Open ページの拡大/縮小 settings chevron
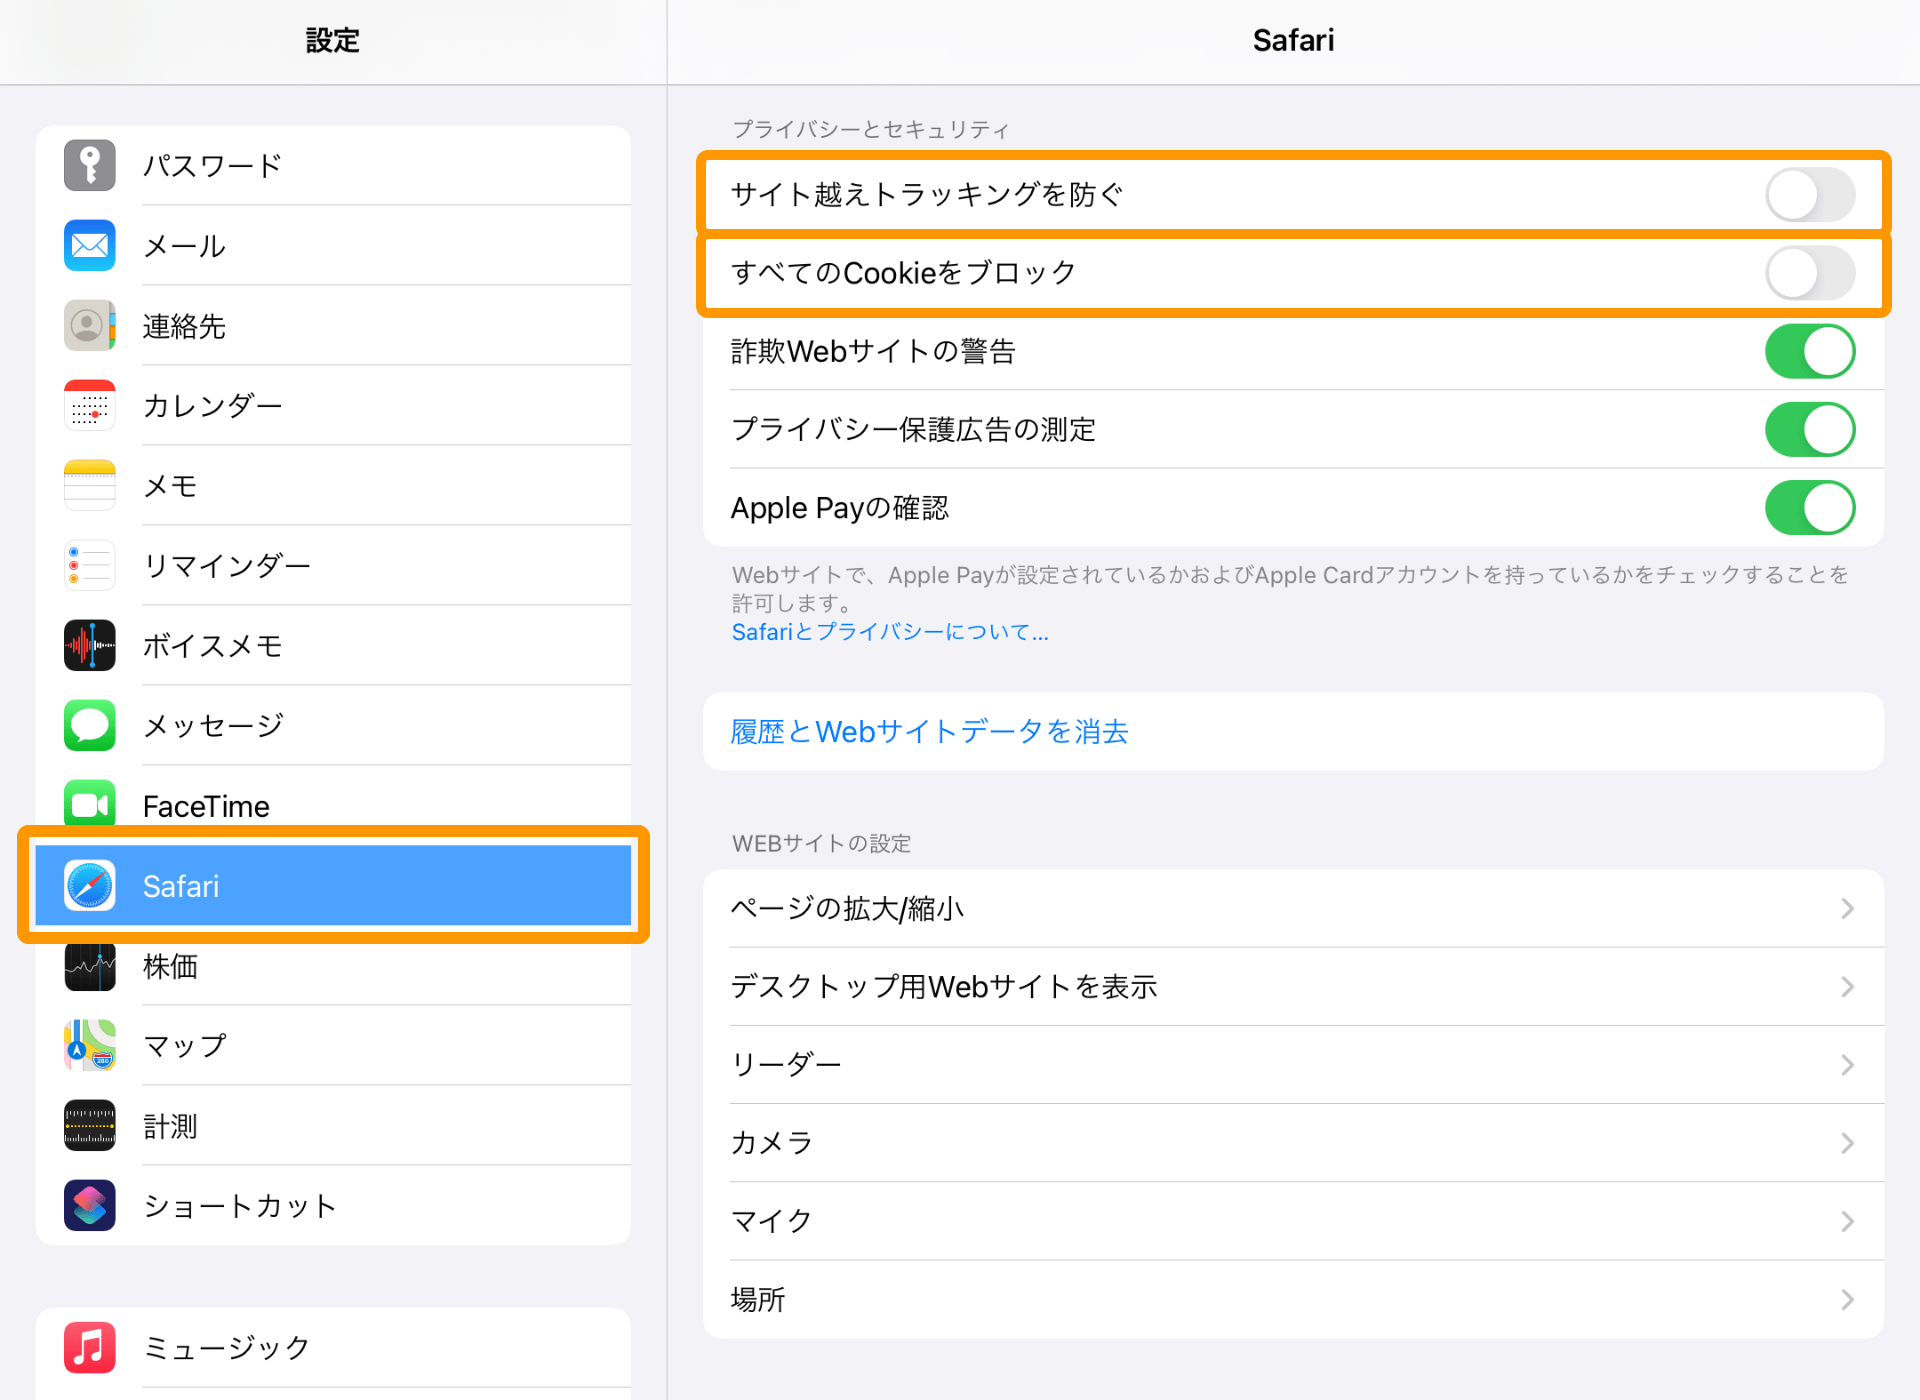 pyautogui.click(x=1846, y=908)
